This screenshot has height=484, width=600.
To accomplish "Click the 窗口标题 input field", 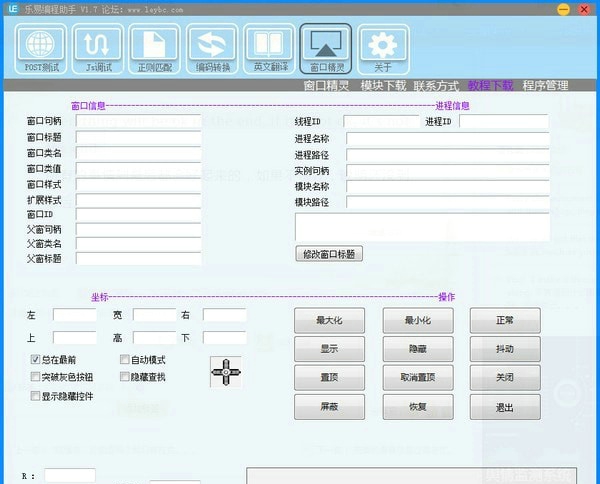I will pos(138,138).
